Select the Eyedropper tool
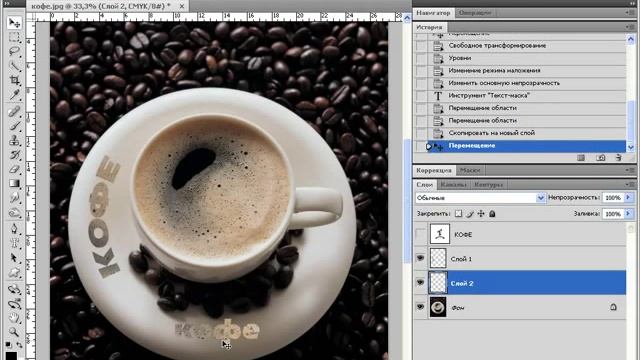 coord(14,95)
